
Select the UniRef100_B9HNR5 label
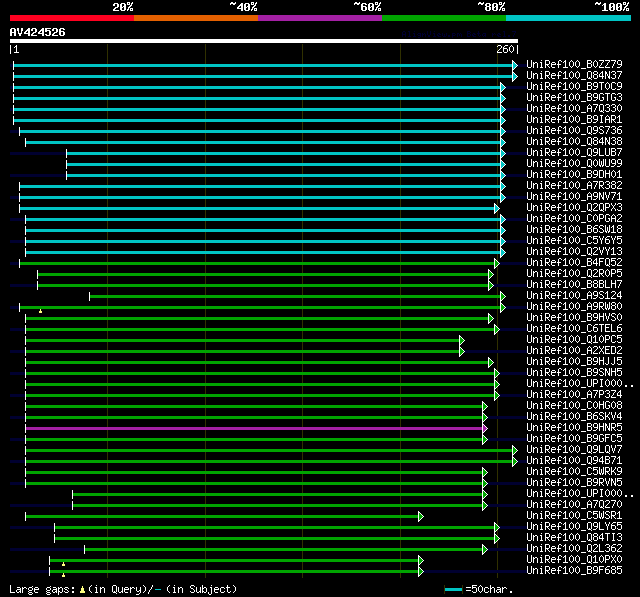[574, 428]
